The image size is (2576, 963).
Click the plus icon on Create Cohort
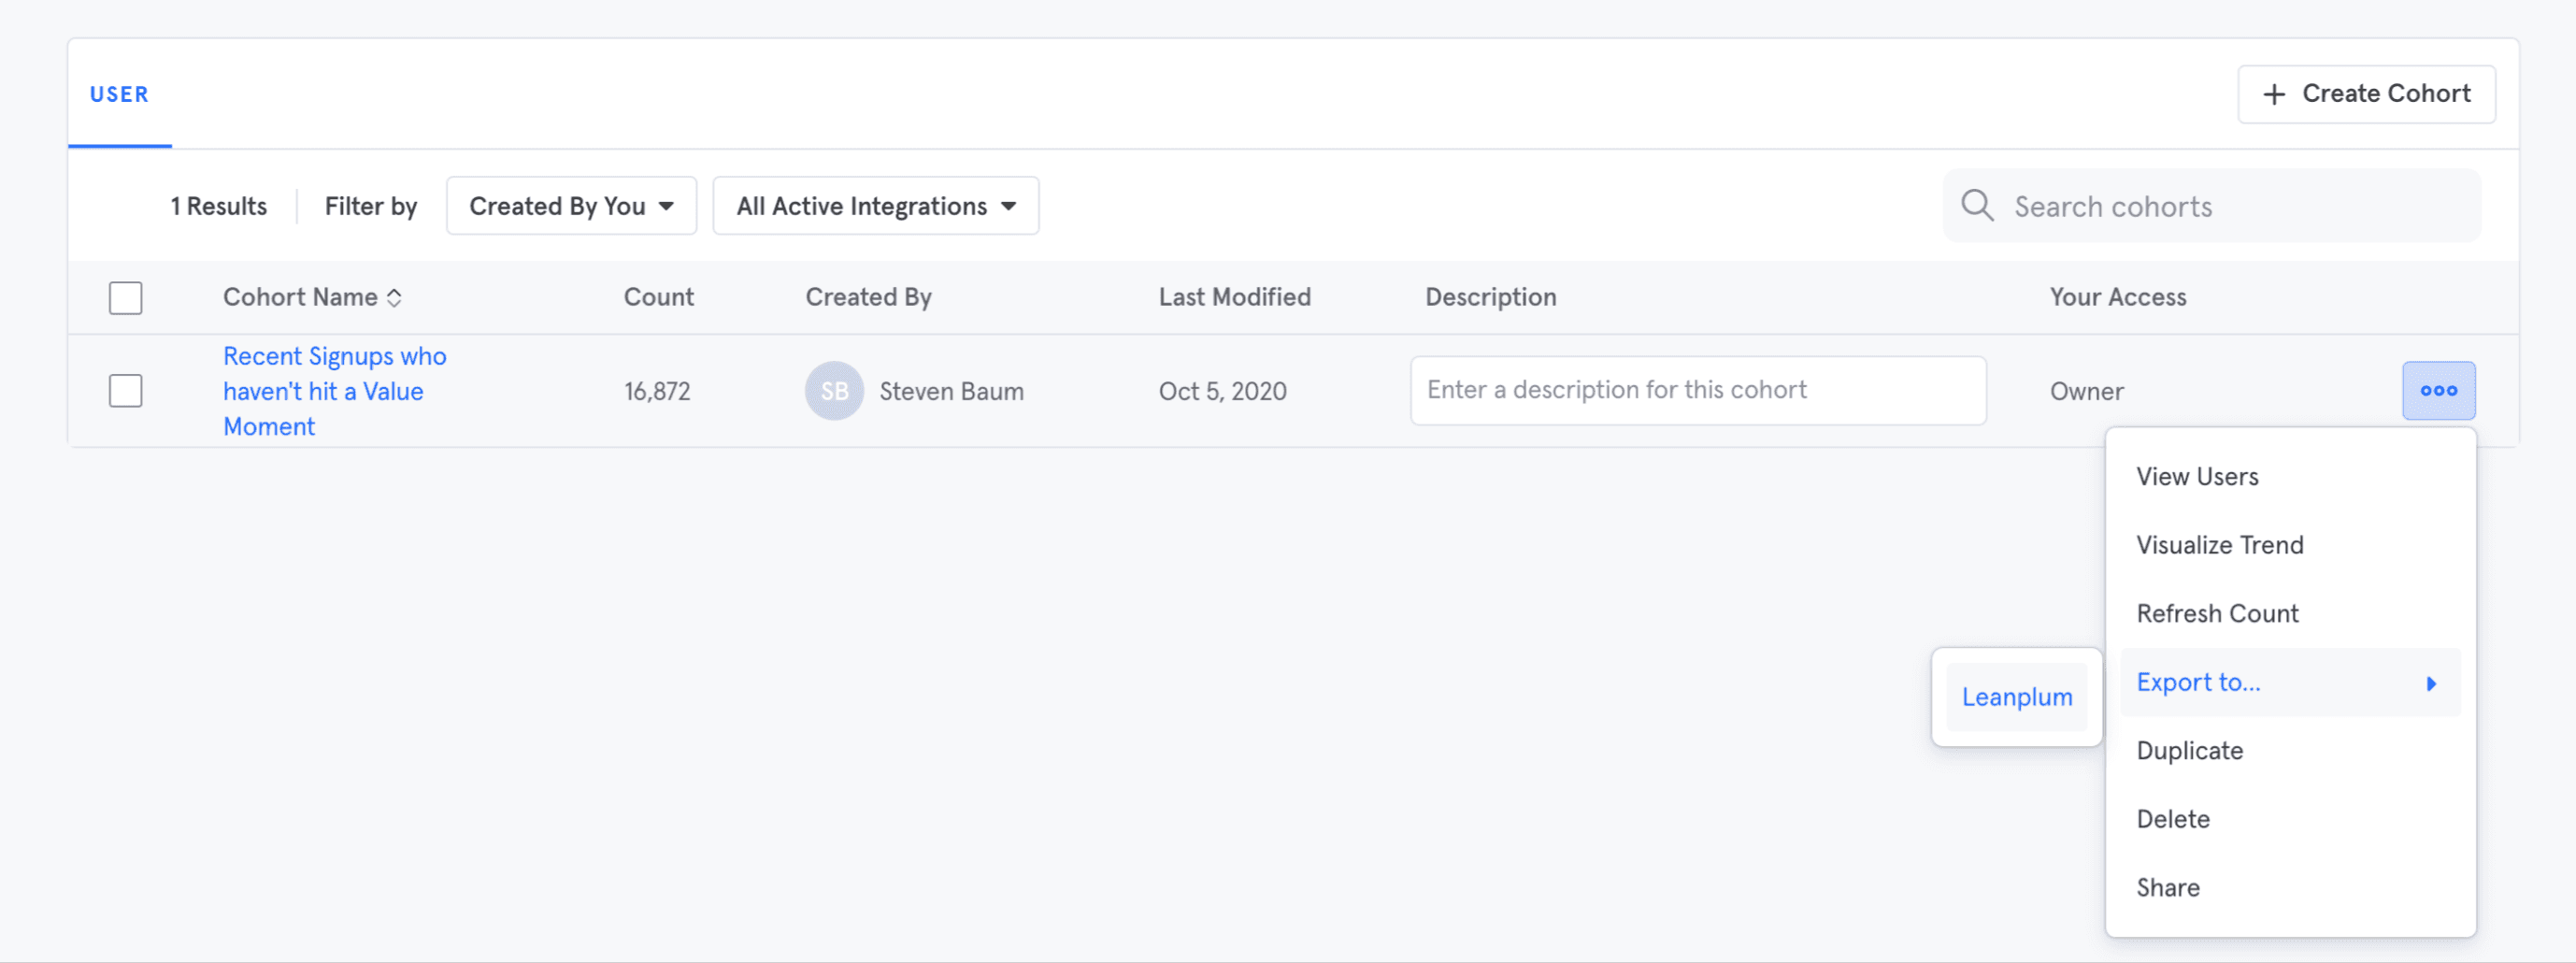pos(2274,94)
